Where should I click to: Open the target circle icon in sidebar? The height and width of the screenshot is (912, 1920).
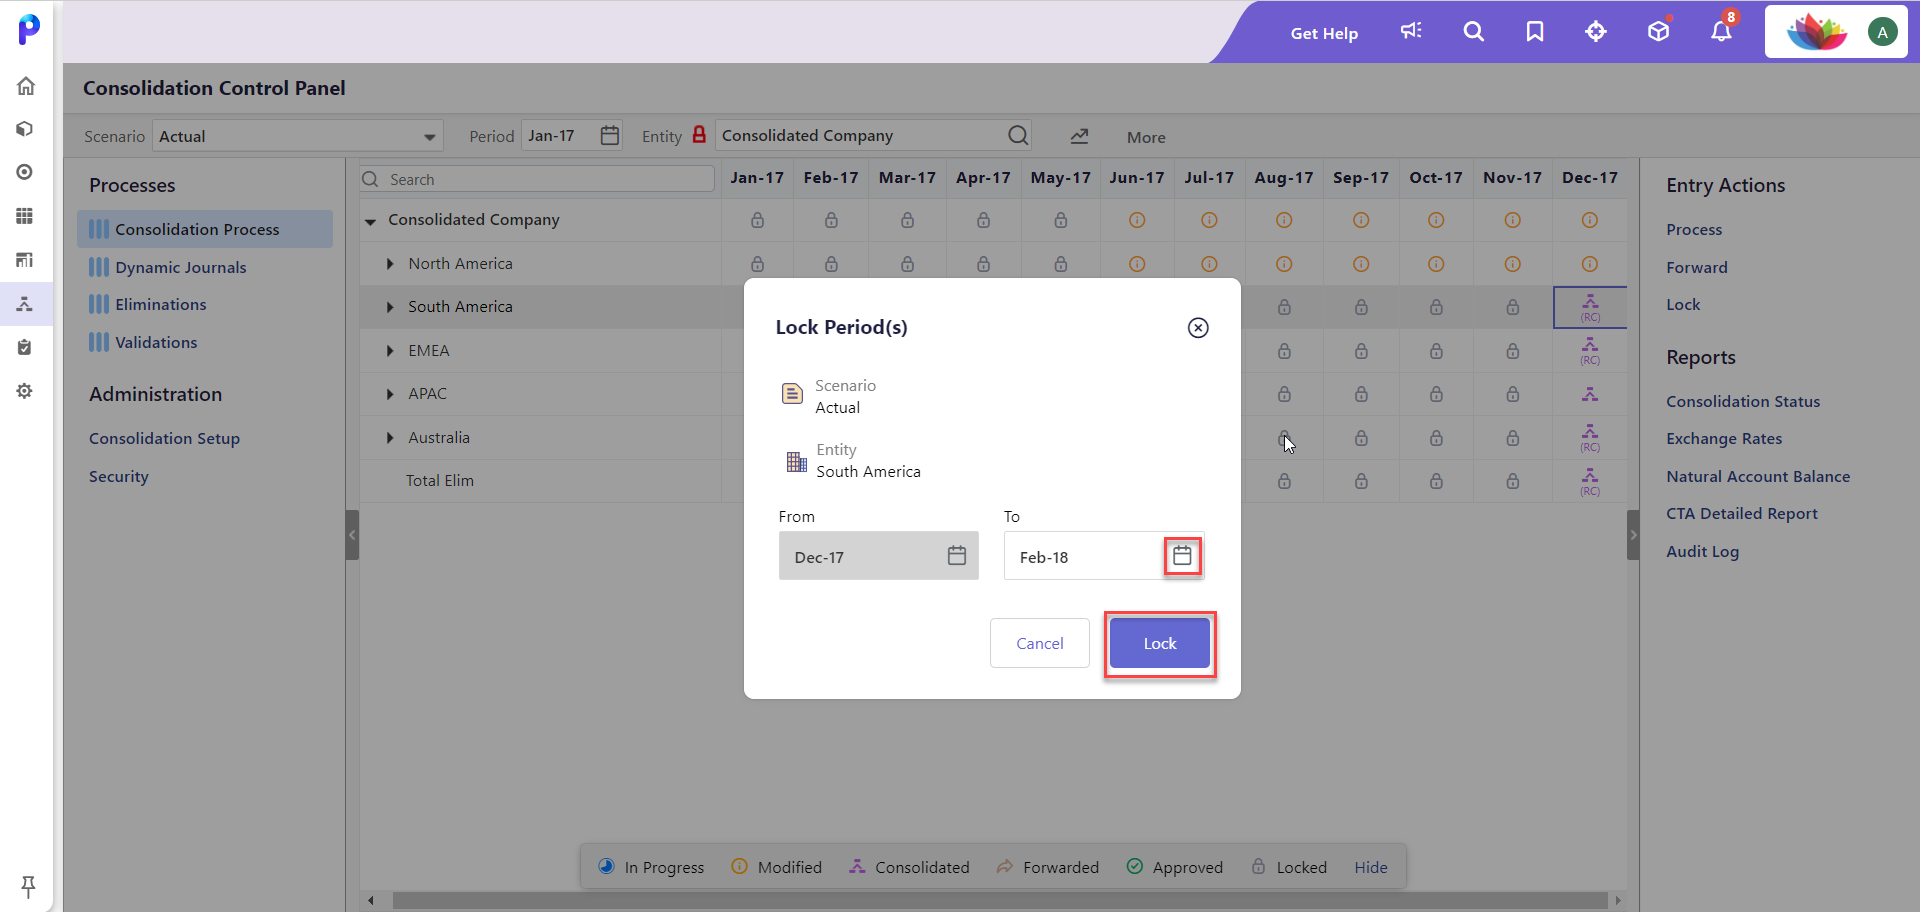point(26,172)
